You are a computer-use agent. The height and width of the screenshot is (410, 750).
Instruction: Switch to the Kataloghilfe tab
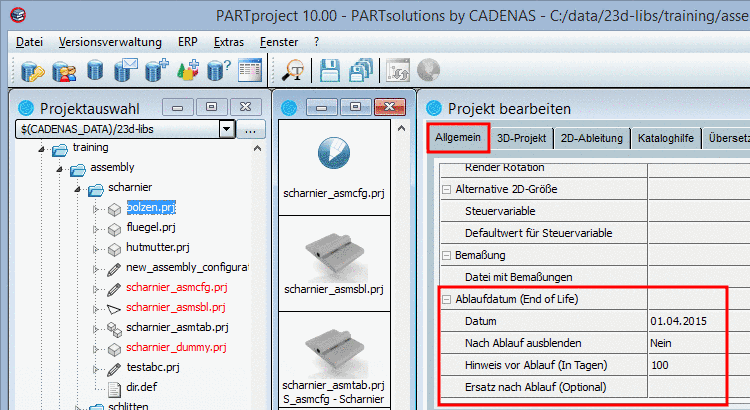665,139
